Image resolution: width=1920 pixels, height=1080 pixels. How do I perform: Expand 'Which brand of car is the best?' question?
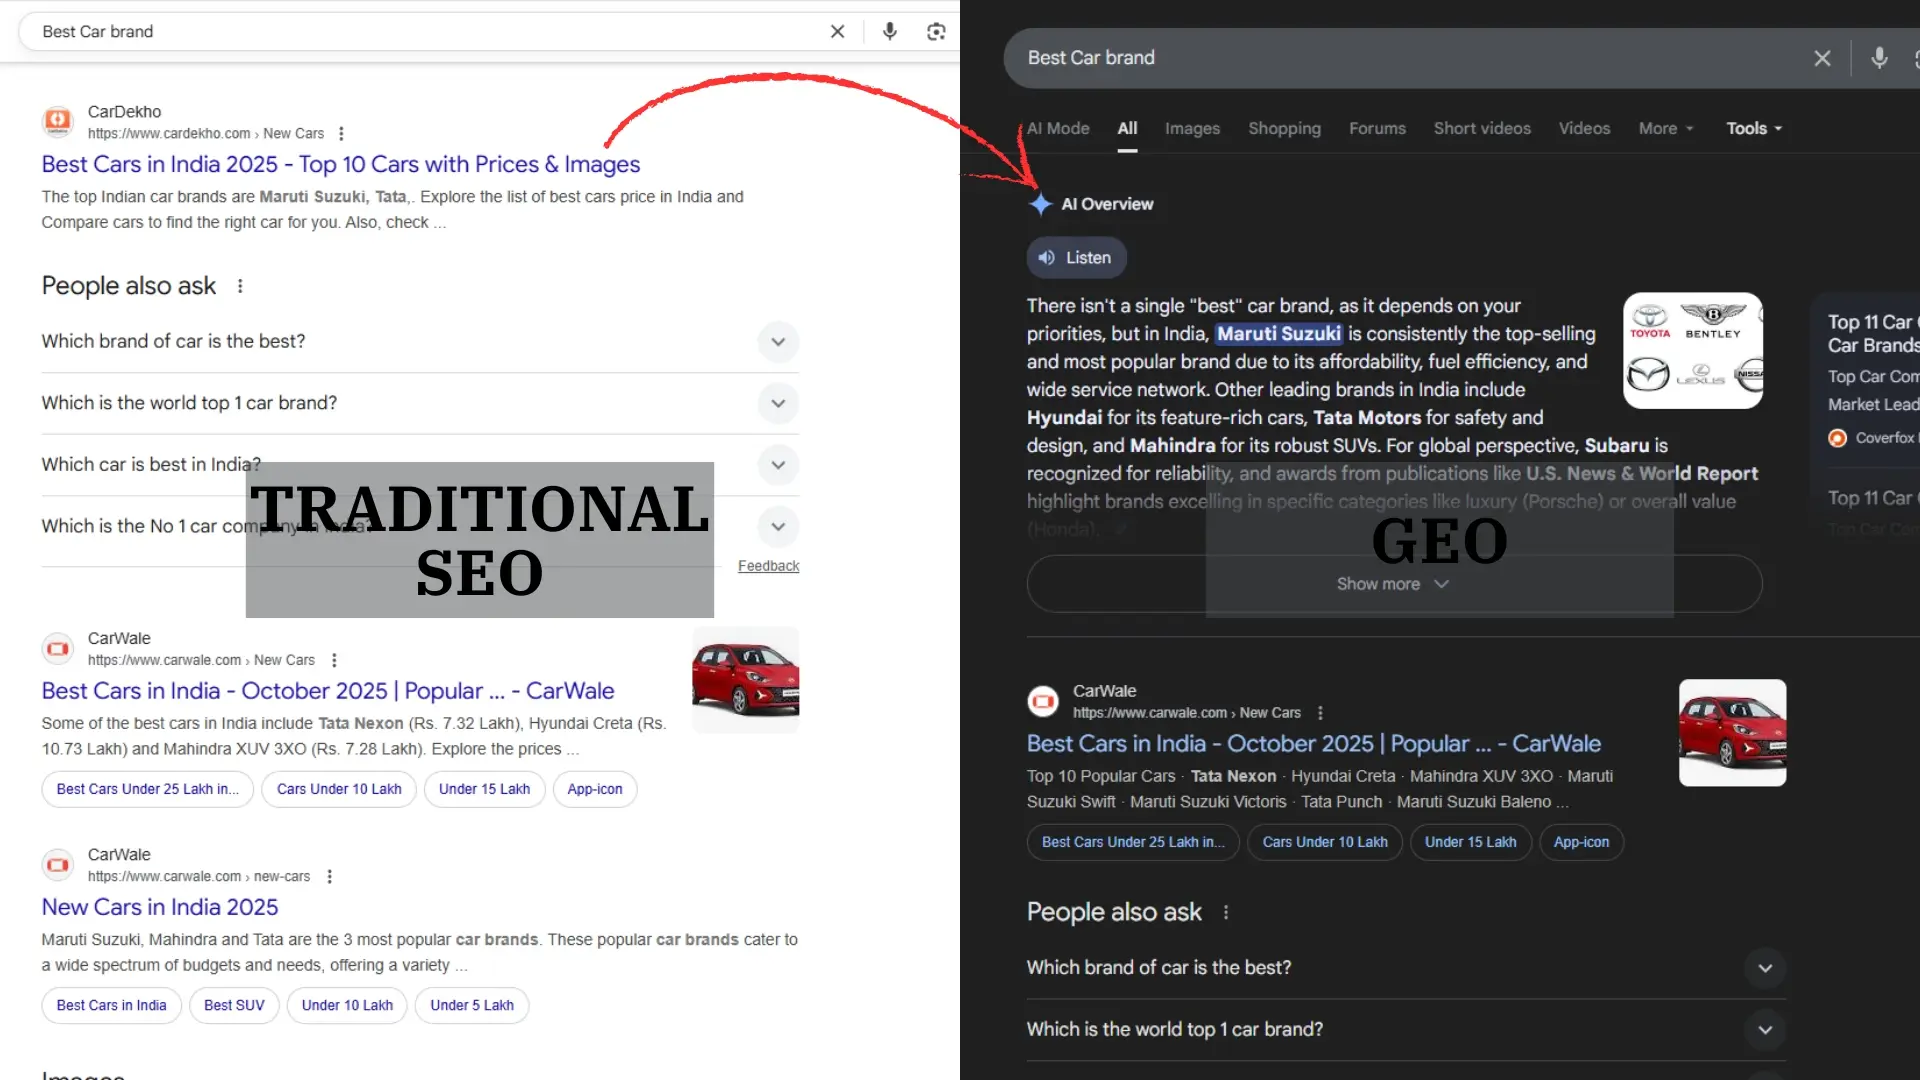point(778,342)
